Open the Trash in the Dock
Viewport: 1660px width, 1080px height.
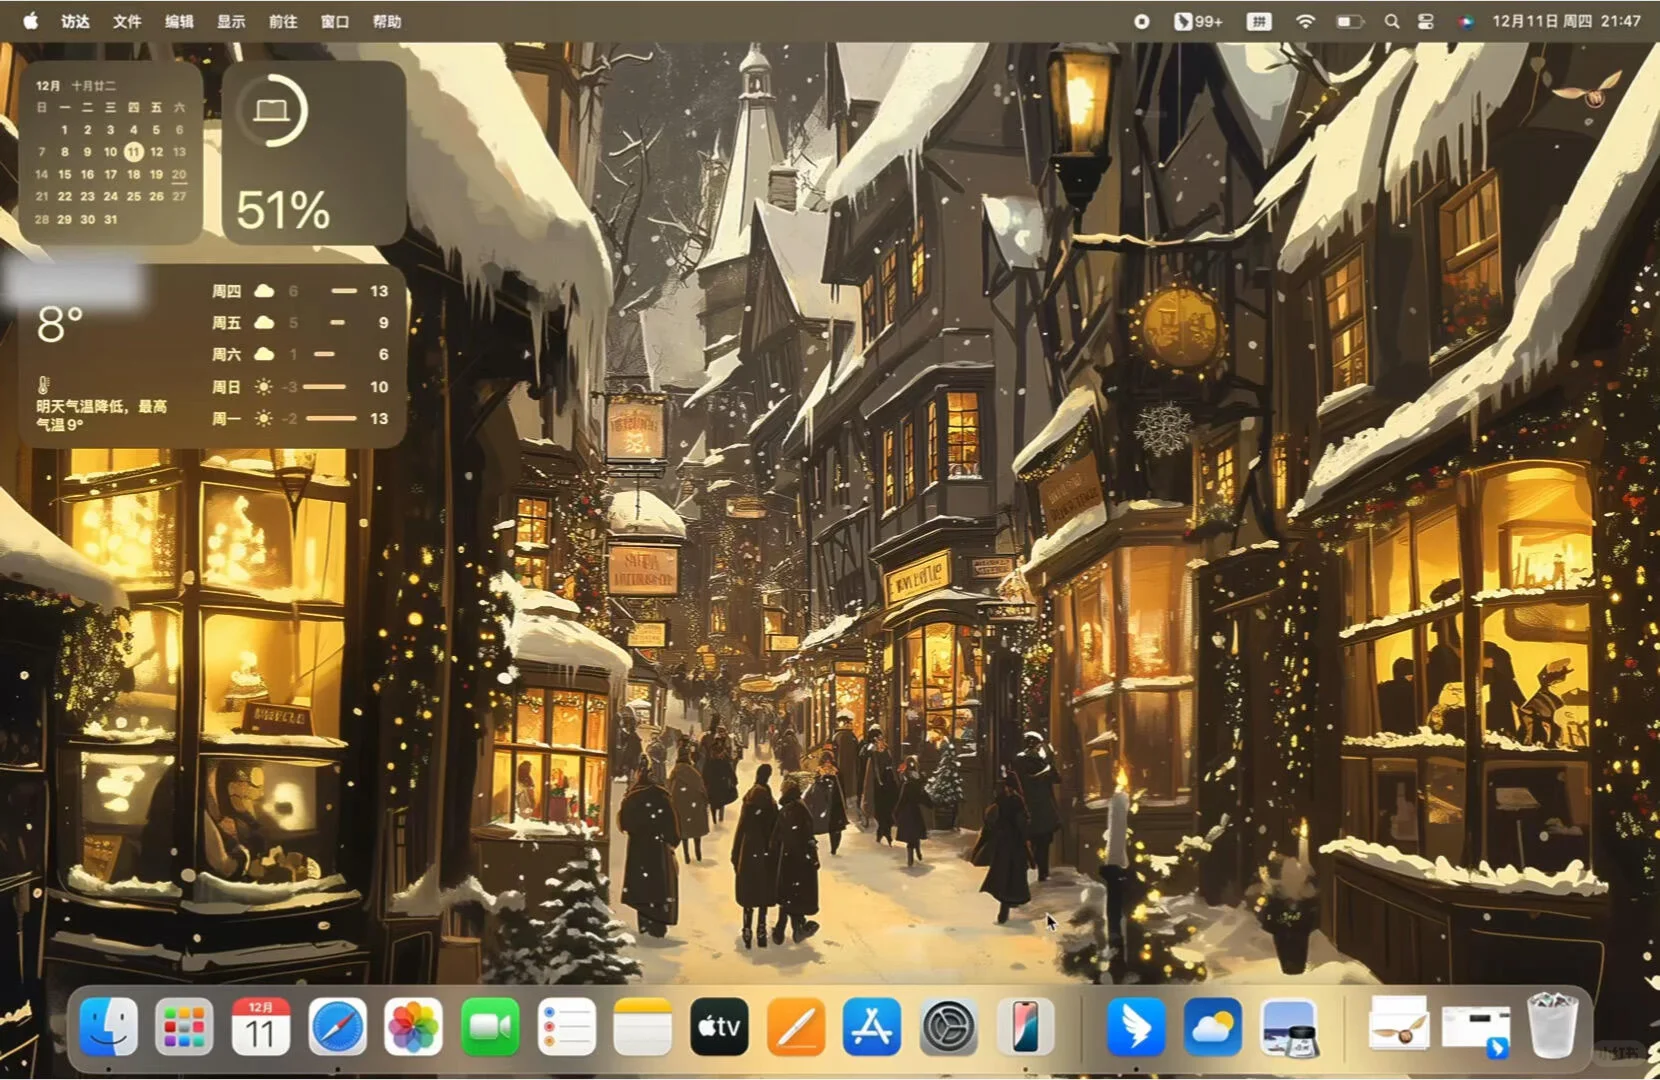pos(1552,1025)
